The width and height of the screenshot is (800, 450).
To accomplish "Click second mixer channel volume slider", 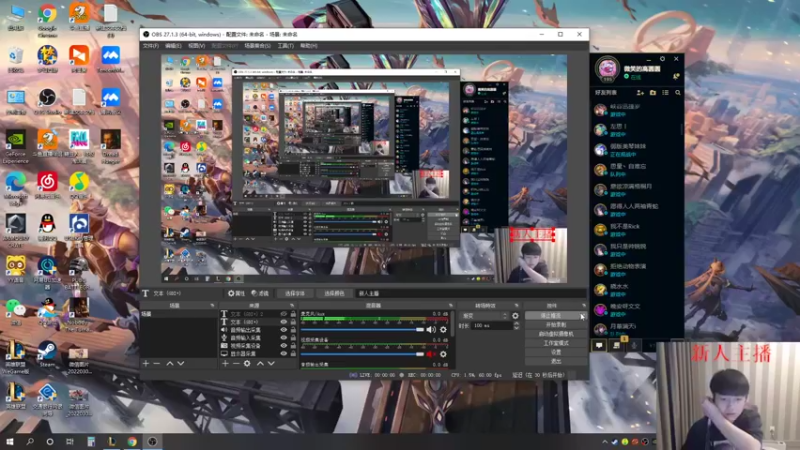I will pos(362,354).
